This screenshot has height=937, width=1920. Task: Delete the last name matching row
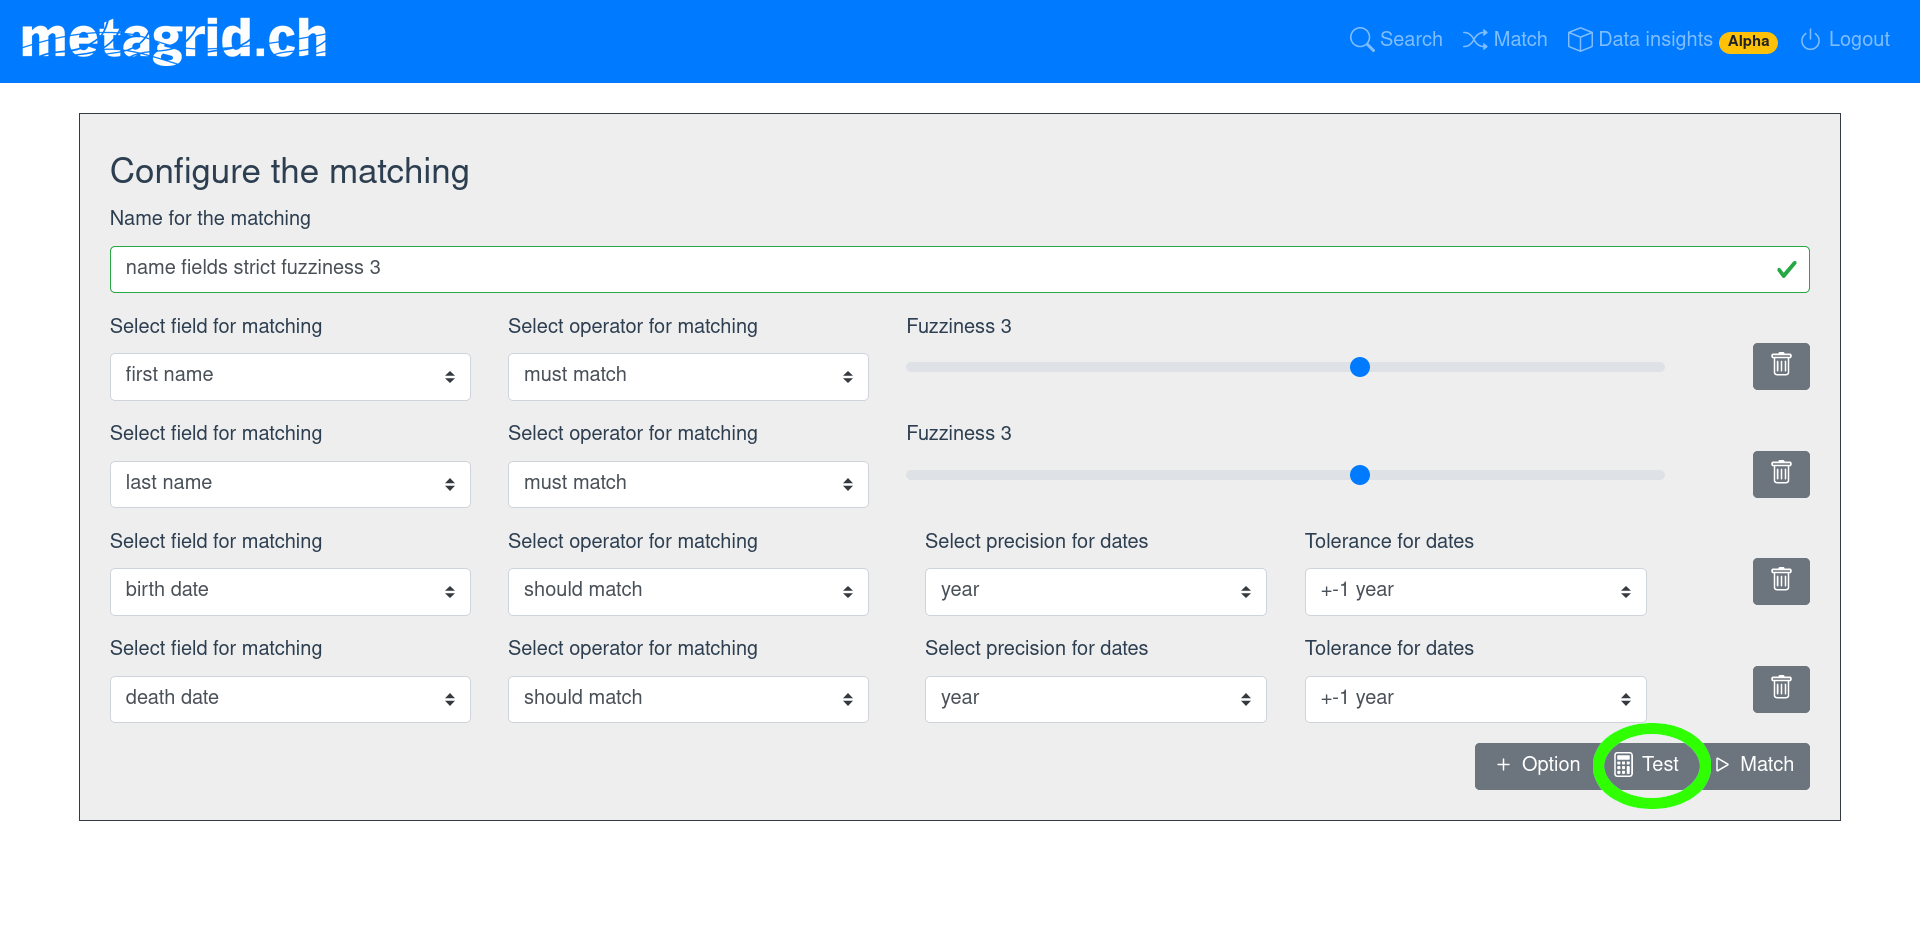click(1780, 474)
